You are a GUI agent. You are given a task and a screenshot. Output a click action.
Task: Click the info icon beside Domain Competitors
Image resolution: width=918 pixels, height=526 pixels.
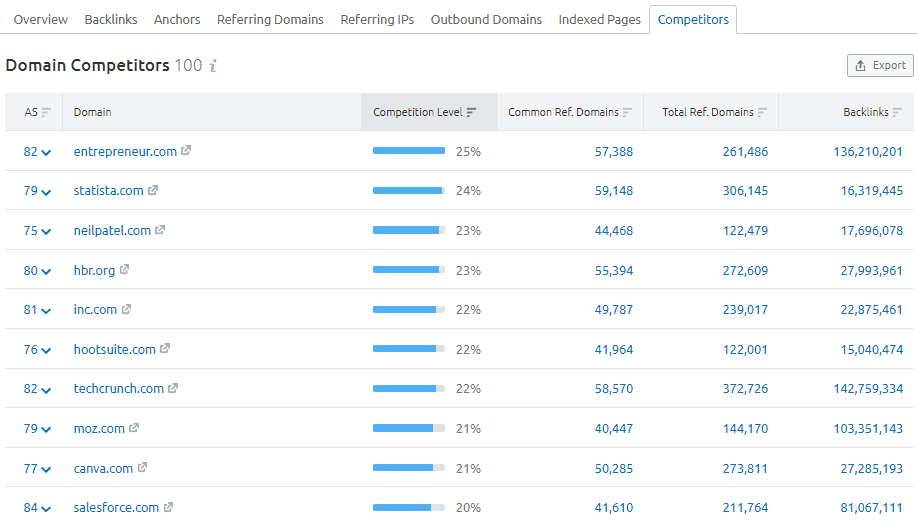point(214,66)
